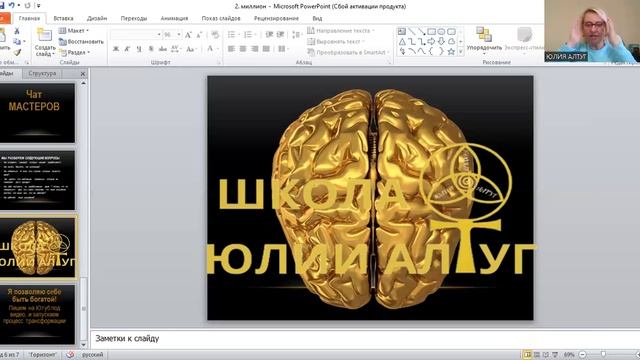Open the font size dropdown
The height and width of the screenshot is (360, 640).
pos(179,35)
